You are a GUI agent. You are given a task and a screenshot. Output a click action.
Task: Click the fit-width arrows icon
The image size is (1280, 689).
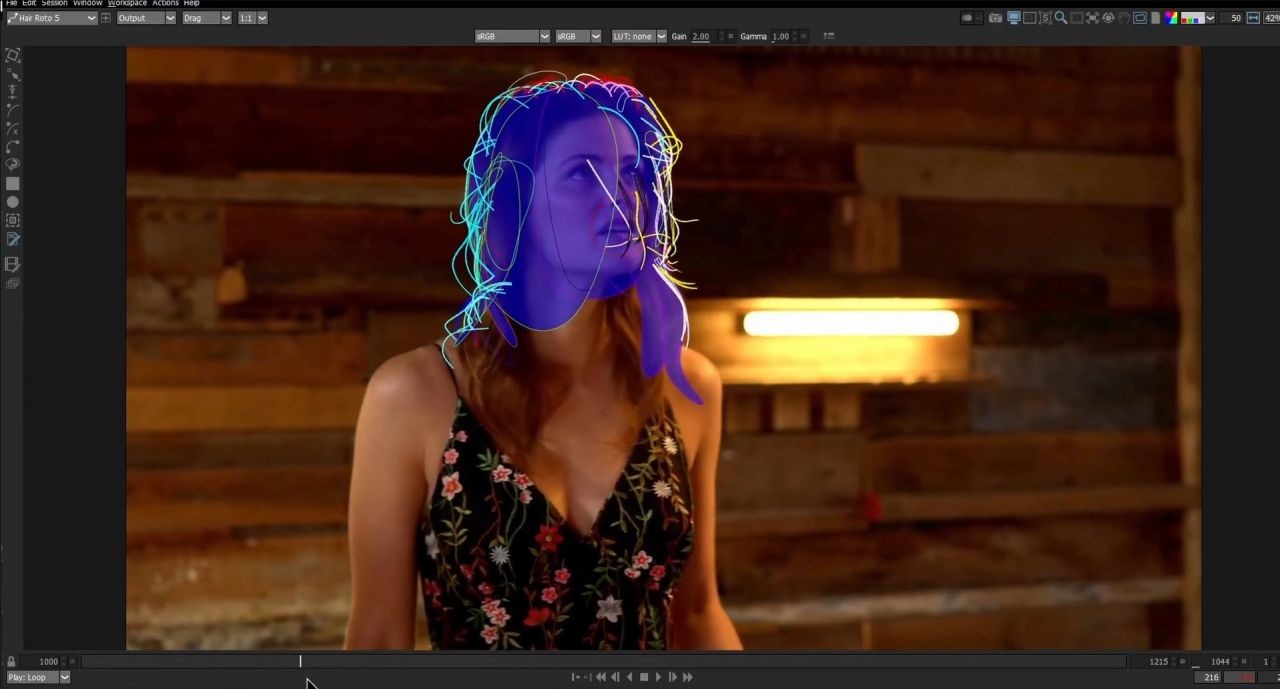tap(1253, 18)
